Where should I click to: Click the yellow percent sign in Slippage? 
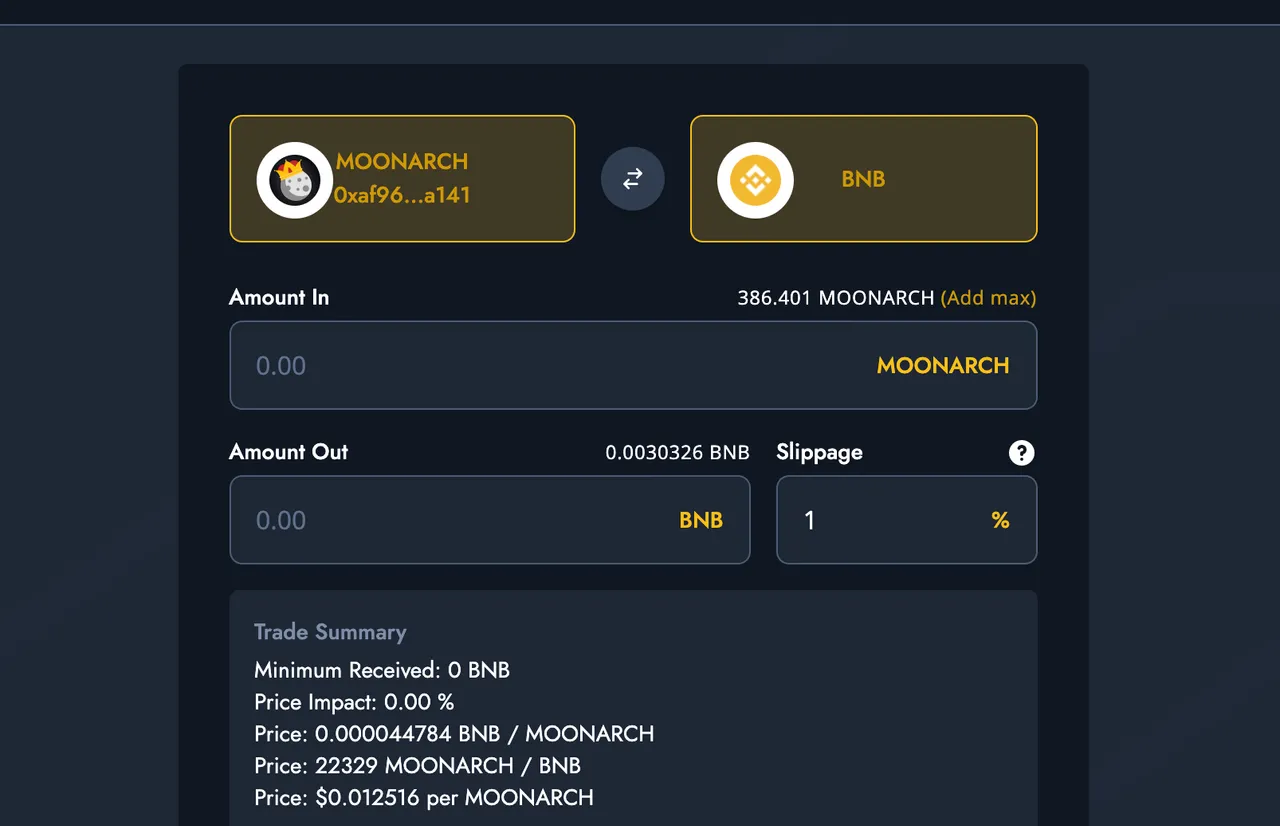coord(1000,521)
